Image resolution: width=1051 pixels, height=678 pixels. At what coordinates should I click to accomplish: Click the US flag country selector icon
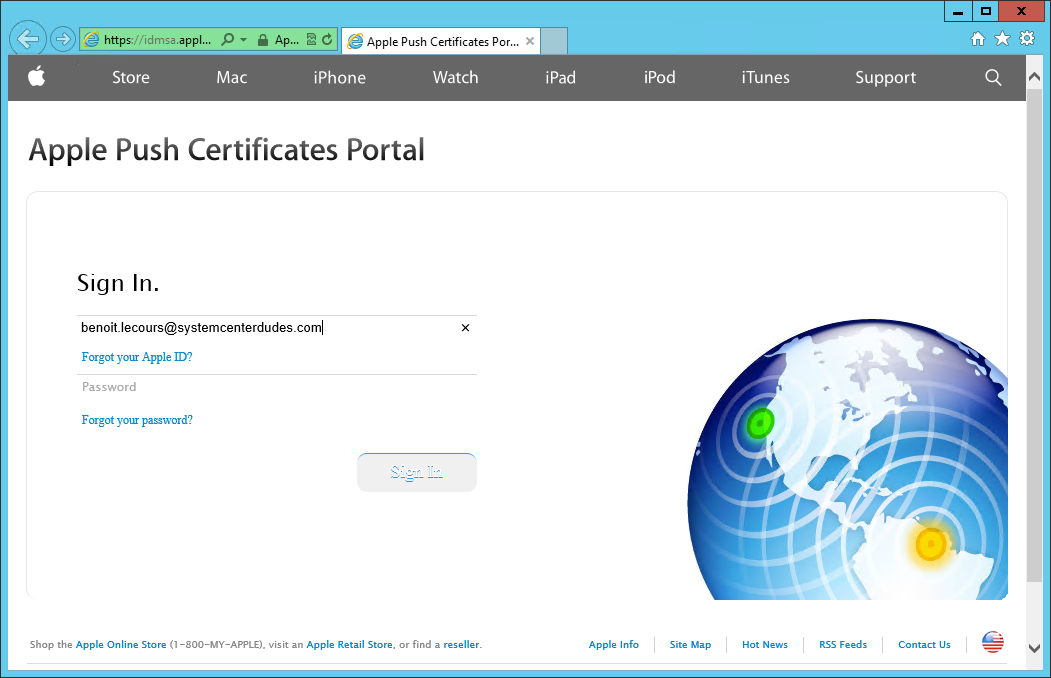pyautogui.click(x=993, y=642)
